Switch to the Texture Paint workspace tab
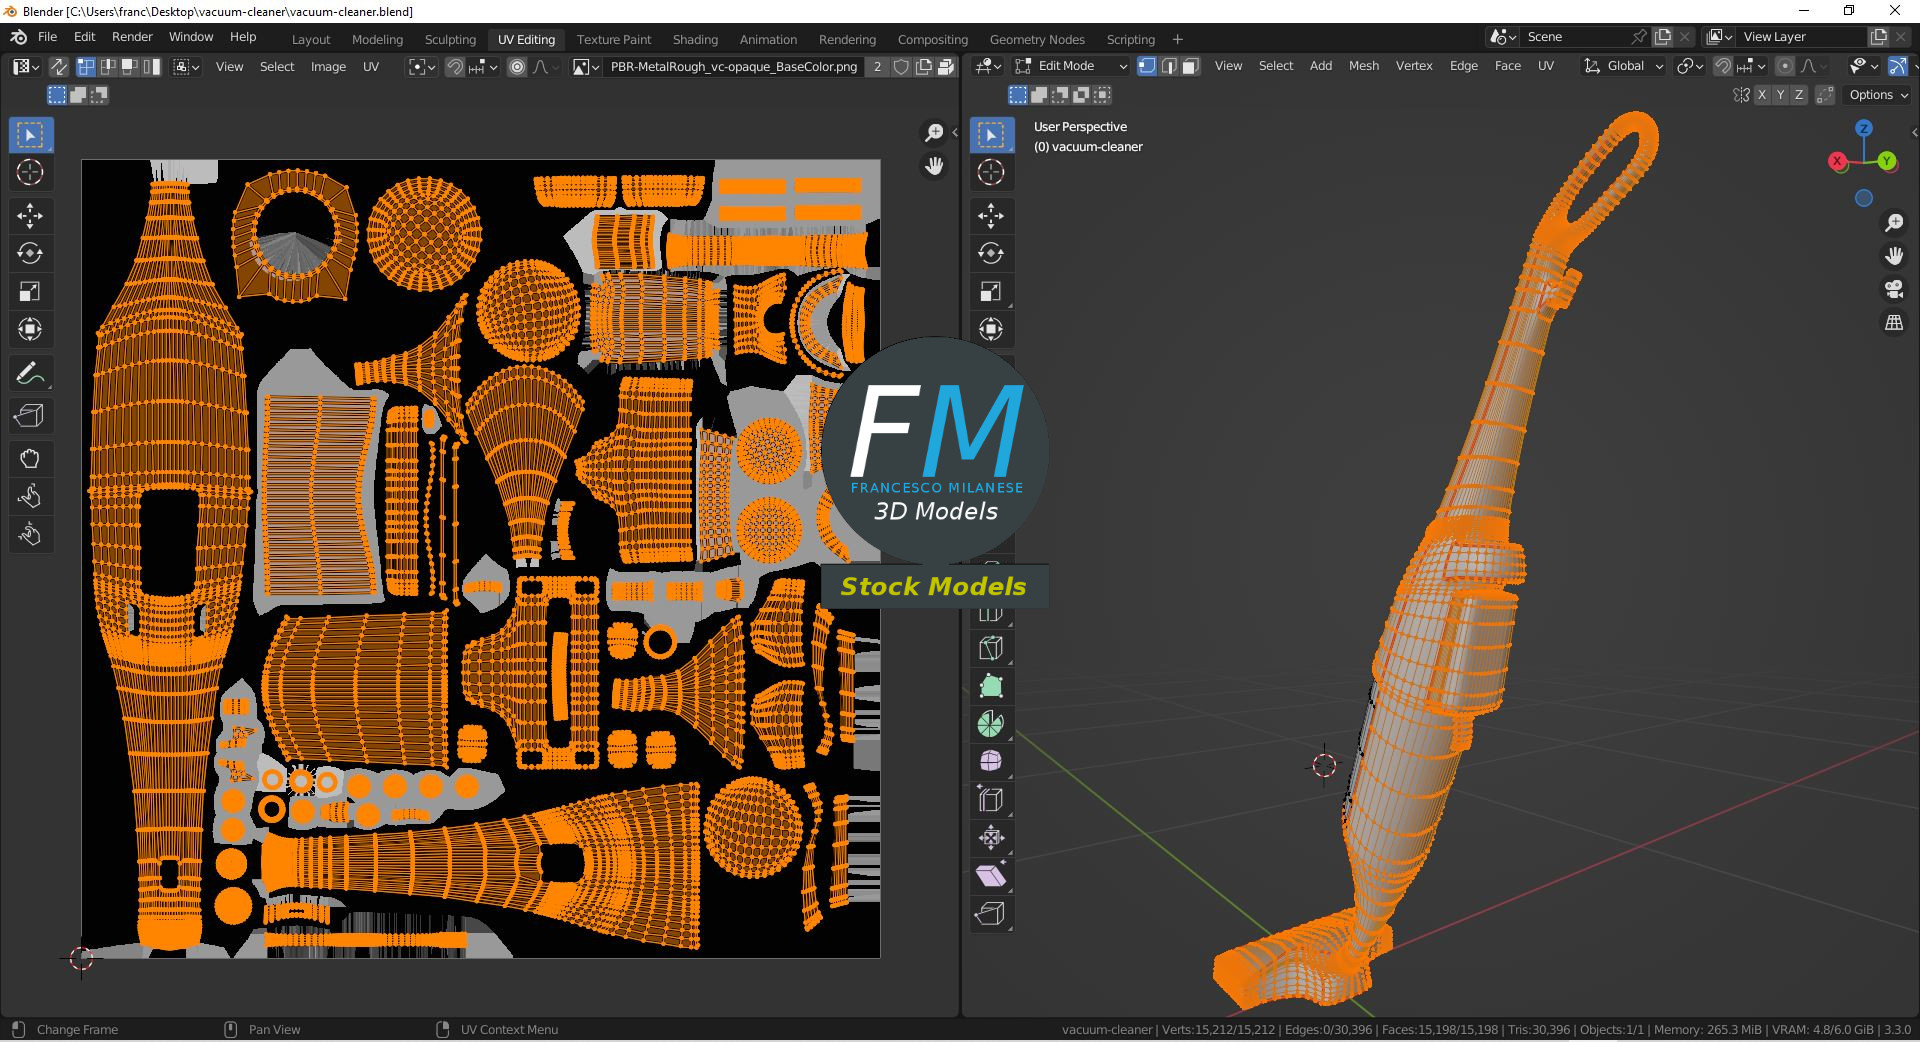This screenshot has width=1920, height=1042. point(613,39)
